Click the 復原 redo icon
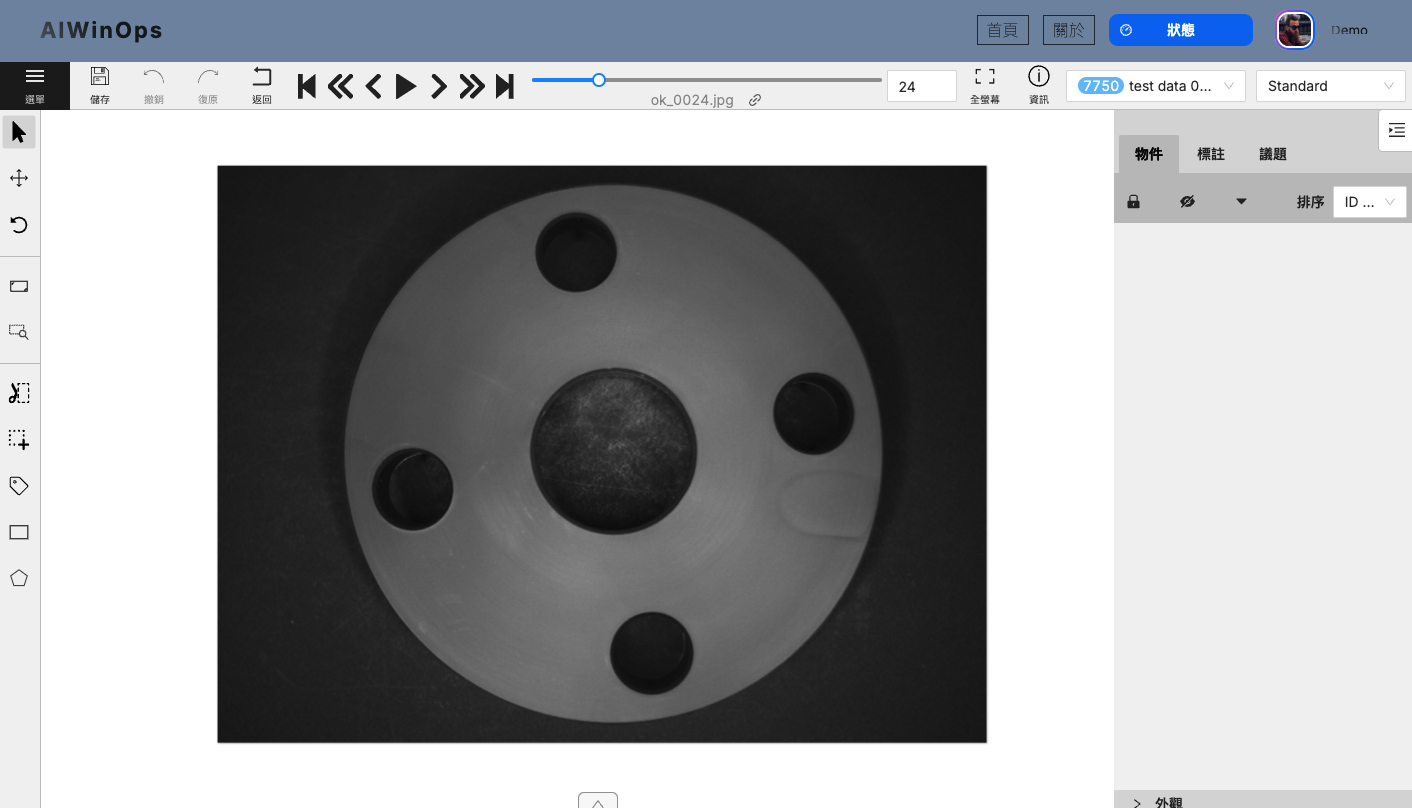The height and width of the screenshot is (808, 1412). click(208, 85)
